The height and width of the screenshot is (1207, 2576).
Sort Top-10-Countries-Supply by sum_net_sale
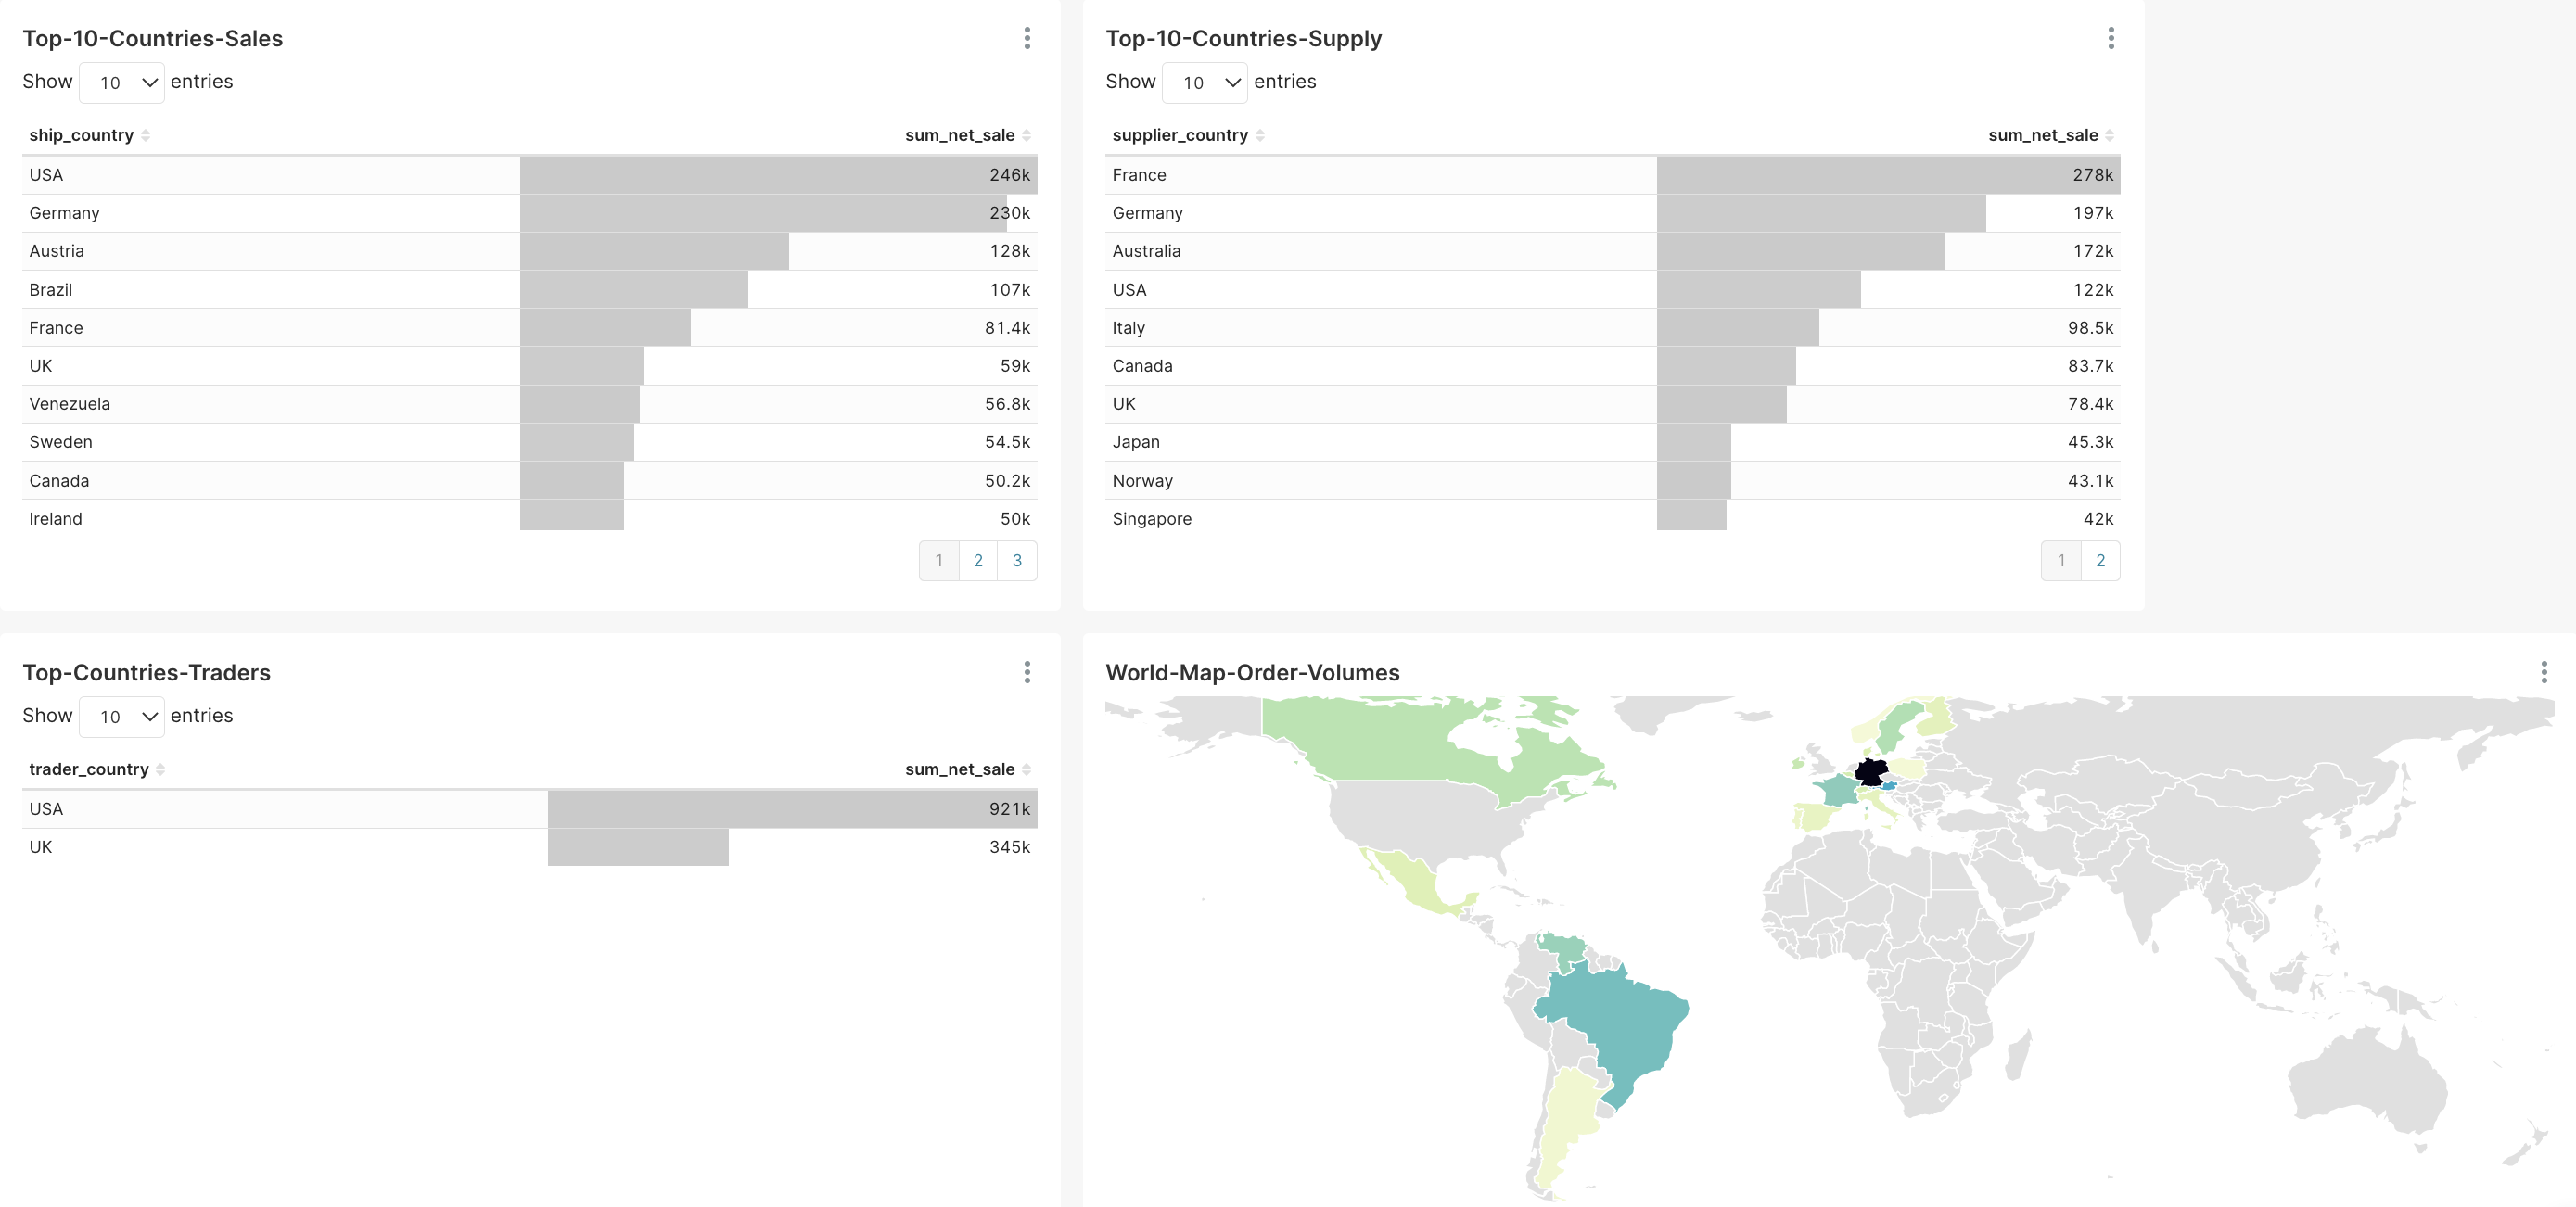click(x=2044, y=135)
